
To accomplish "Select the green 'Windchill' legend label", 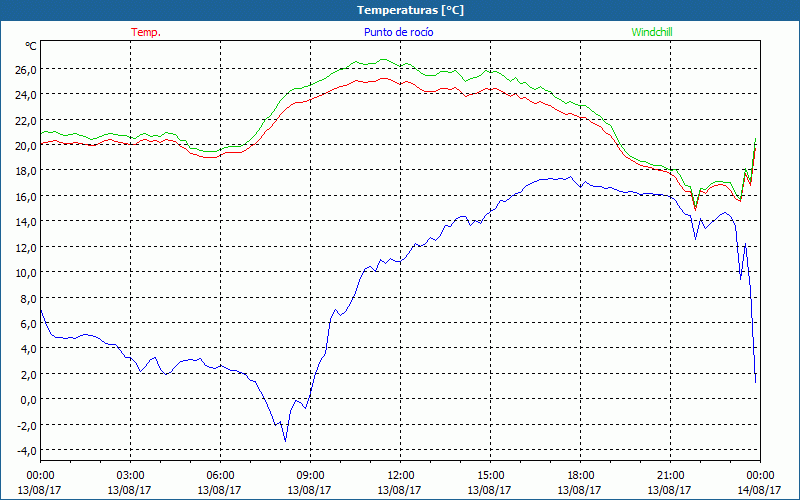I will 652,32.
